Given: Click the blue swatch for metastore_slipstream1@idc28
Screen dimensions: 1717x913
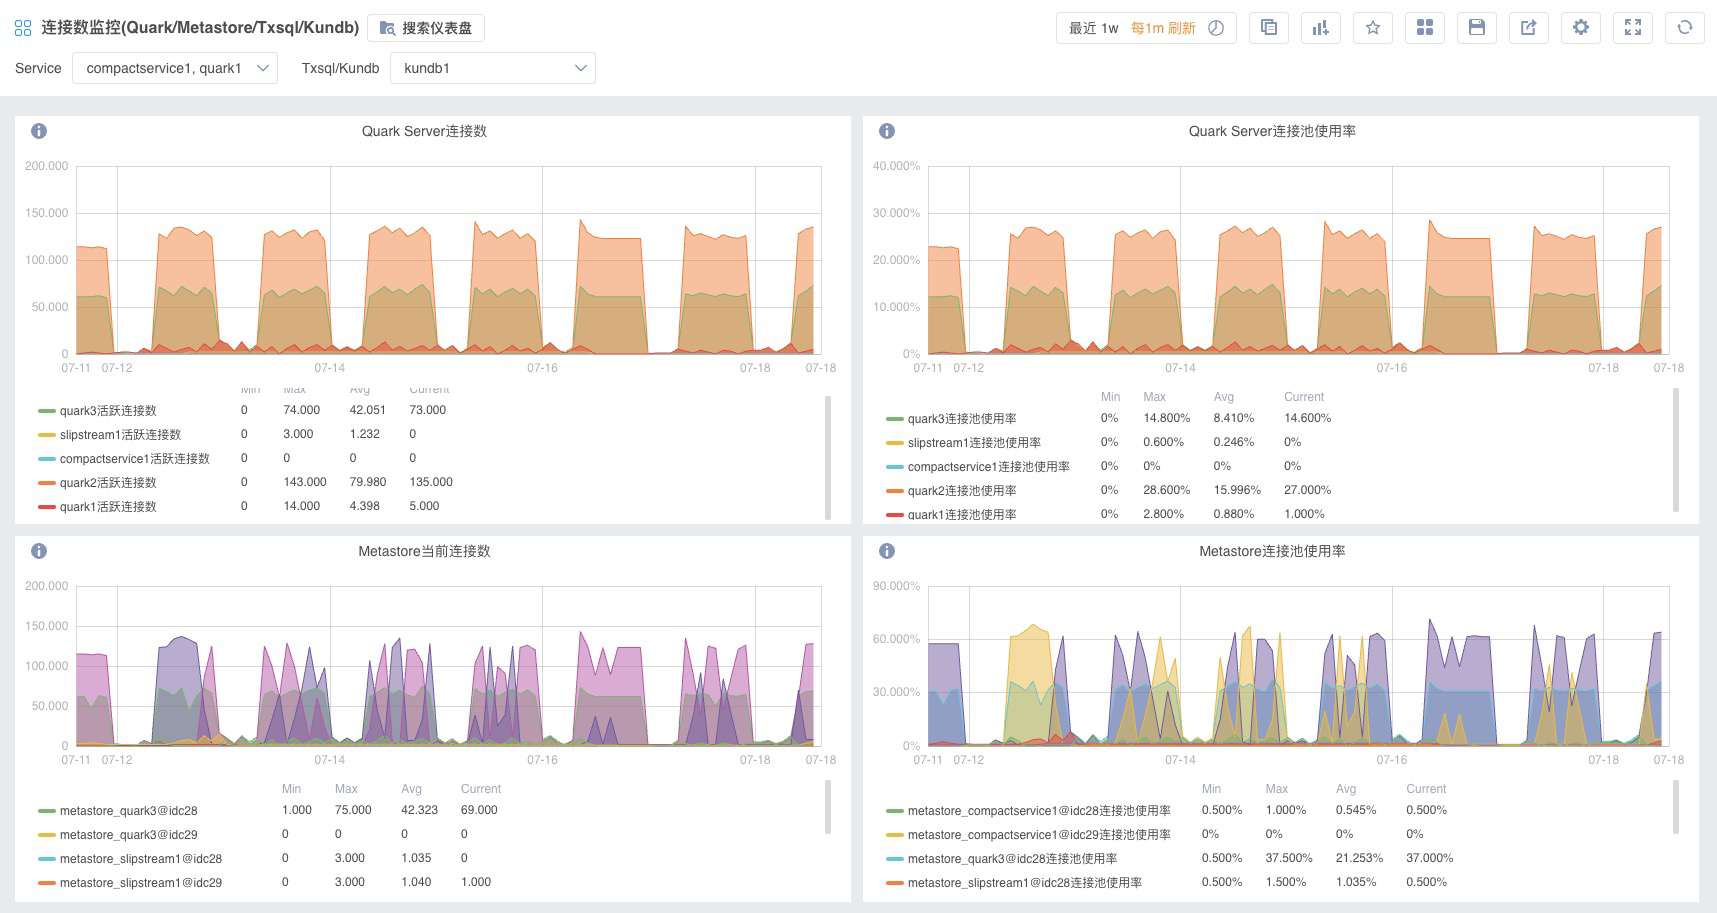Looking at the screenshot, I should point(47,859).
